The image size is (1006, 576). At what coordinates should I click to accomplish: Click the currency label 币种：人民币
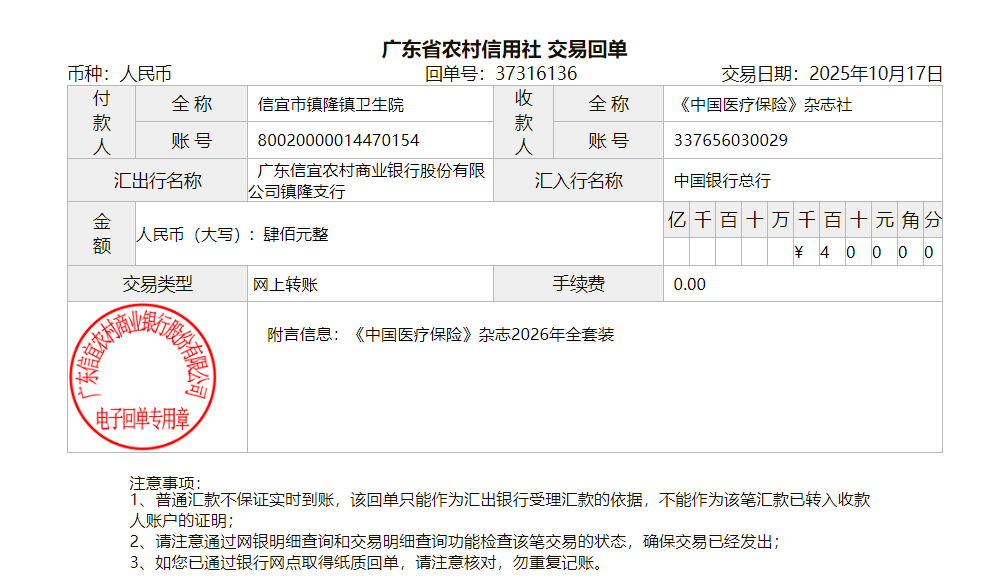tap(120, 73)
